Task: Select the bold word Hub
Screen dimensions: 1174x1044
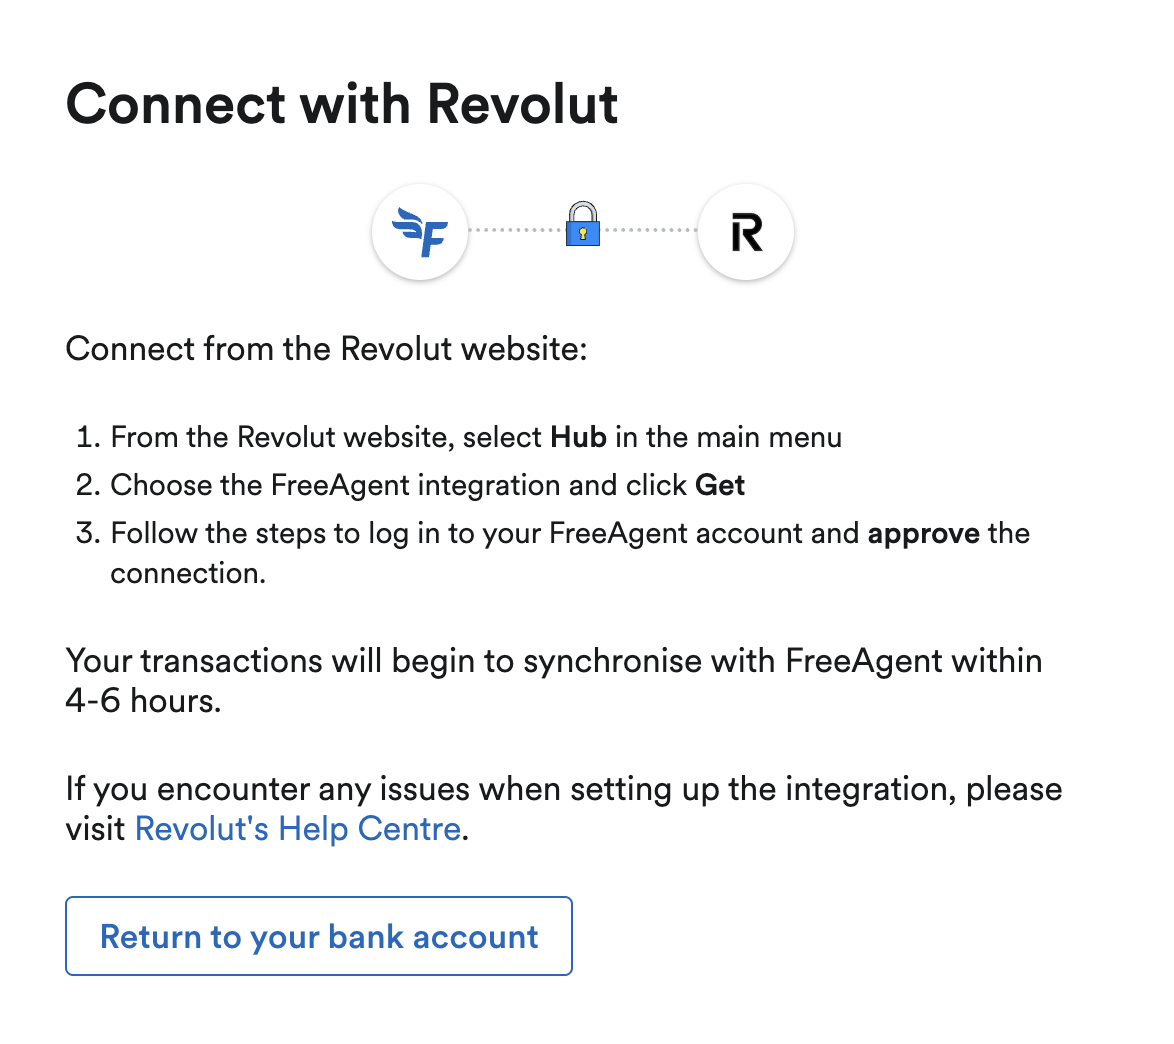Action: point(580,437)
